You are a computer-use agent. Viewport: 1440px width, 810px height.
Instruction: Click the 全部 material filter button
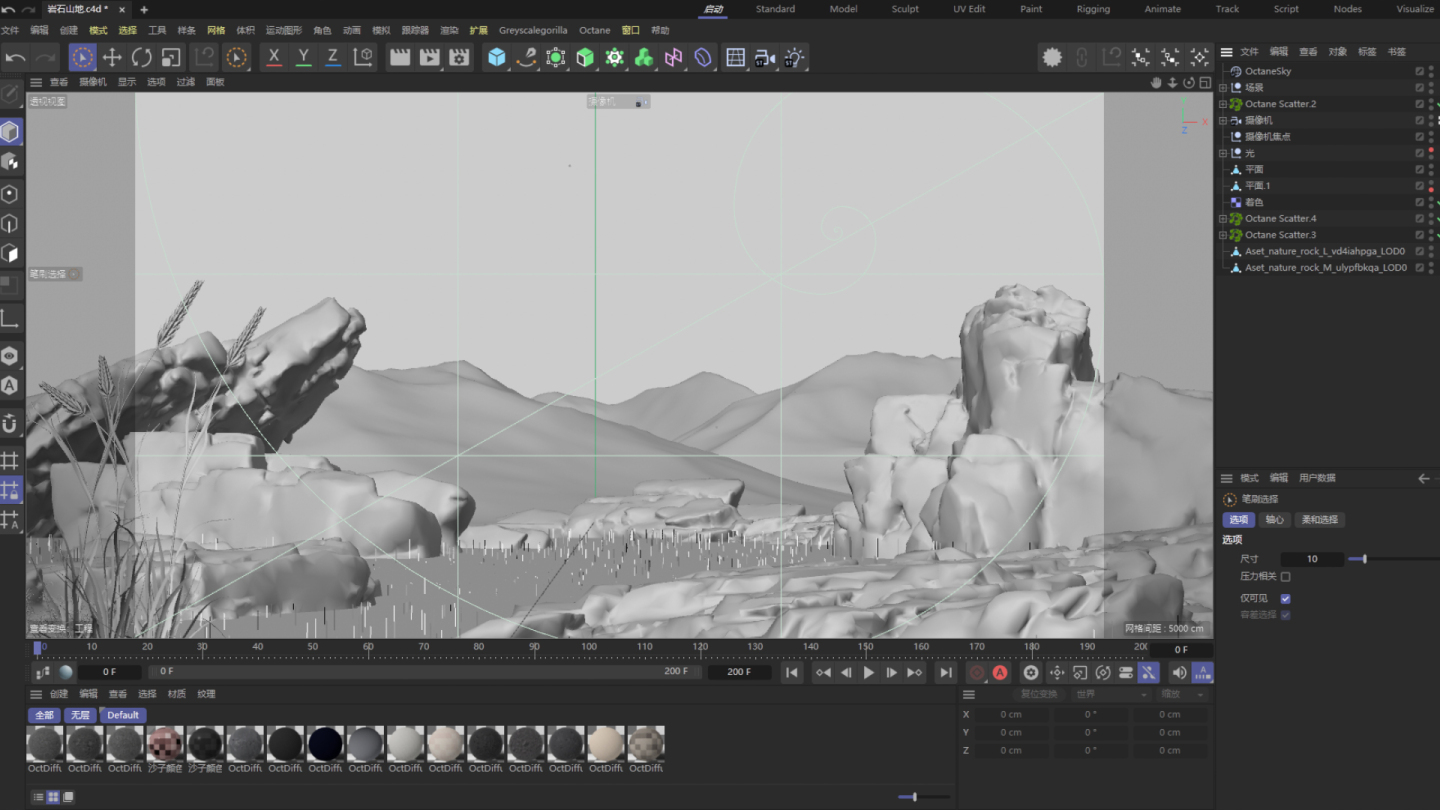[45, 715]
